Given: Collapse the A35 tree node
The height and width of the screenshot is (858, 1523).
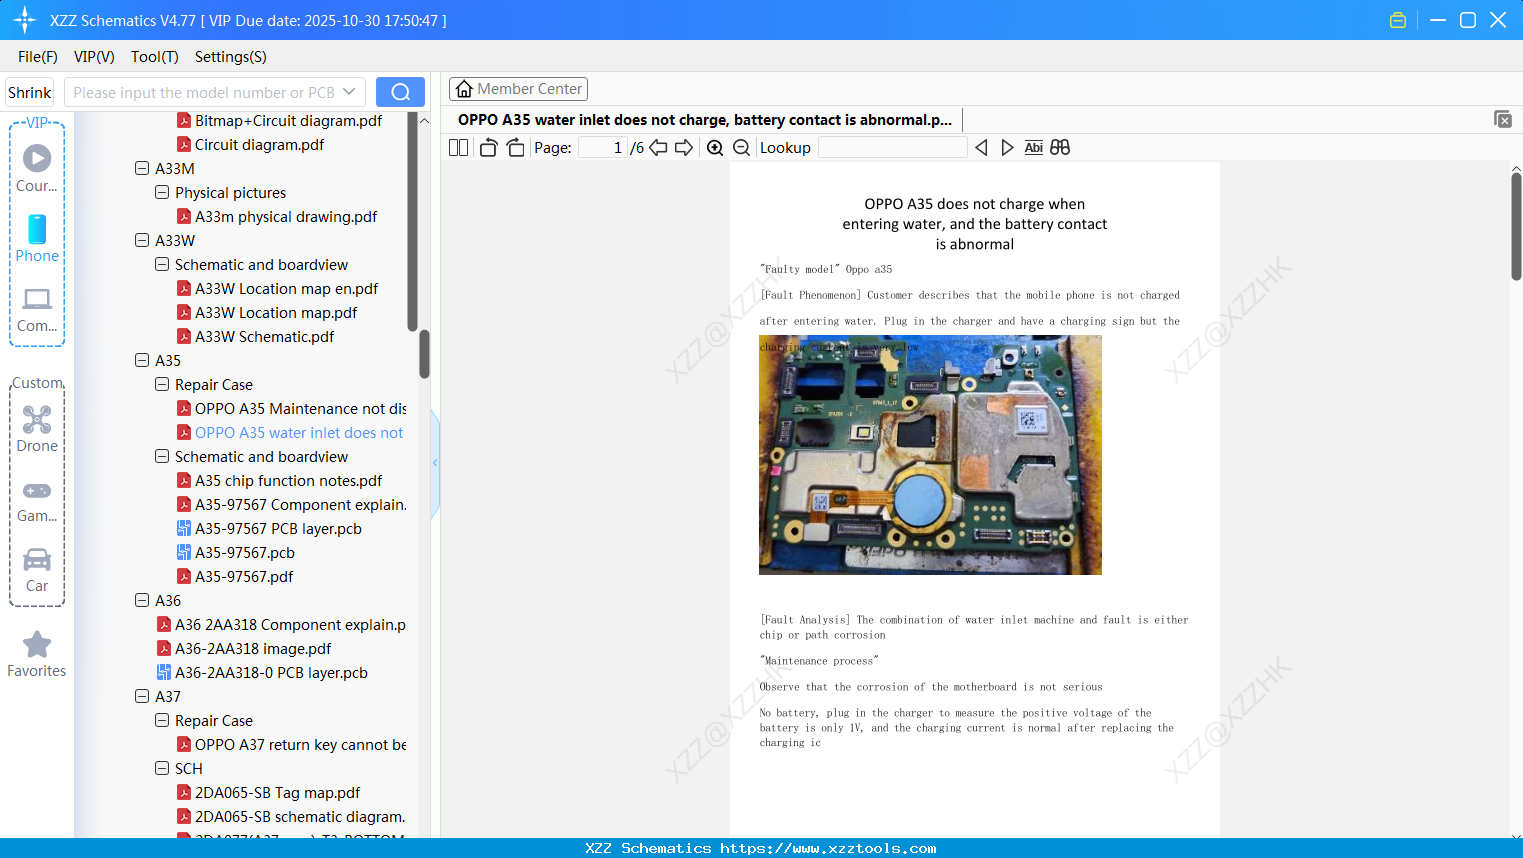Looking at the screenshot, I should click(142, 360).
